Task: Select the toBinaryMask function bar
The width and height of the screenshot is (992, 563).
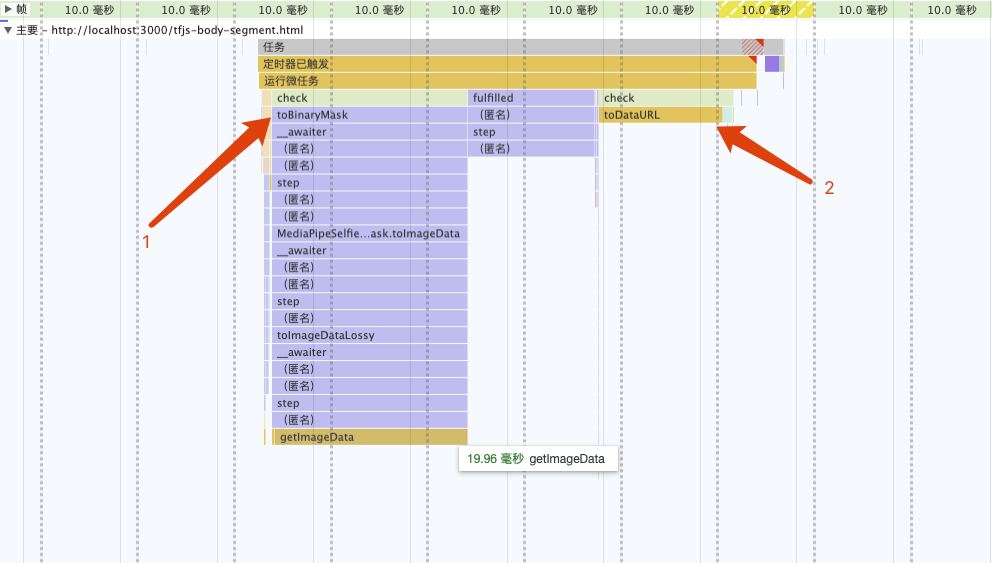Action: (369, 115)
